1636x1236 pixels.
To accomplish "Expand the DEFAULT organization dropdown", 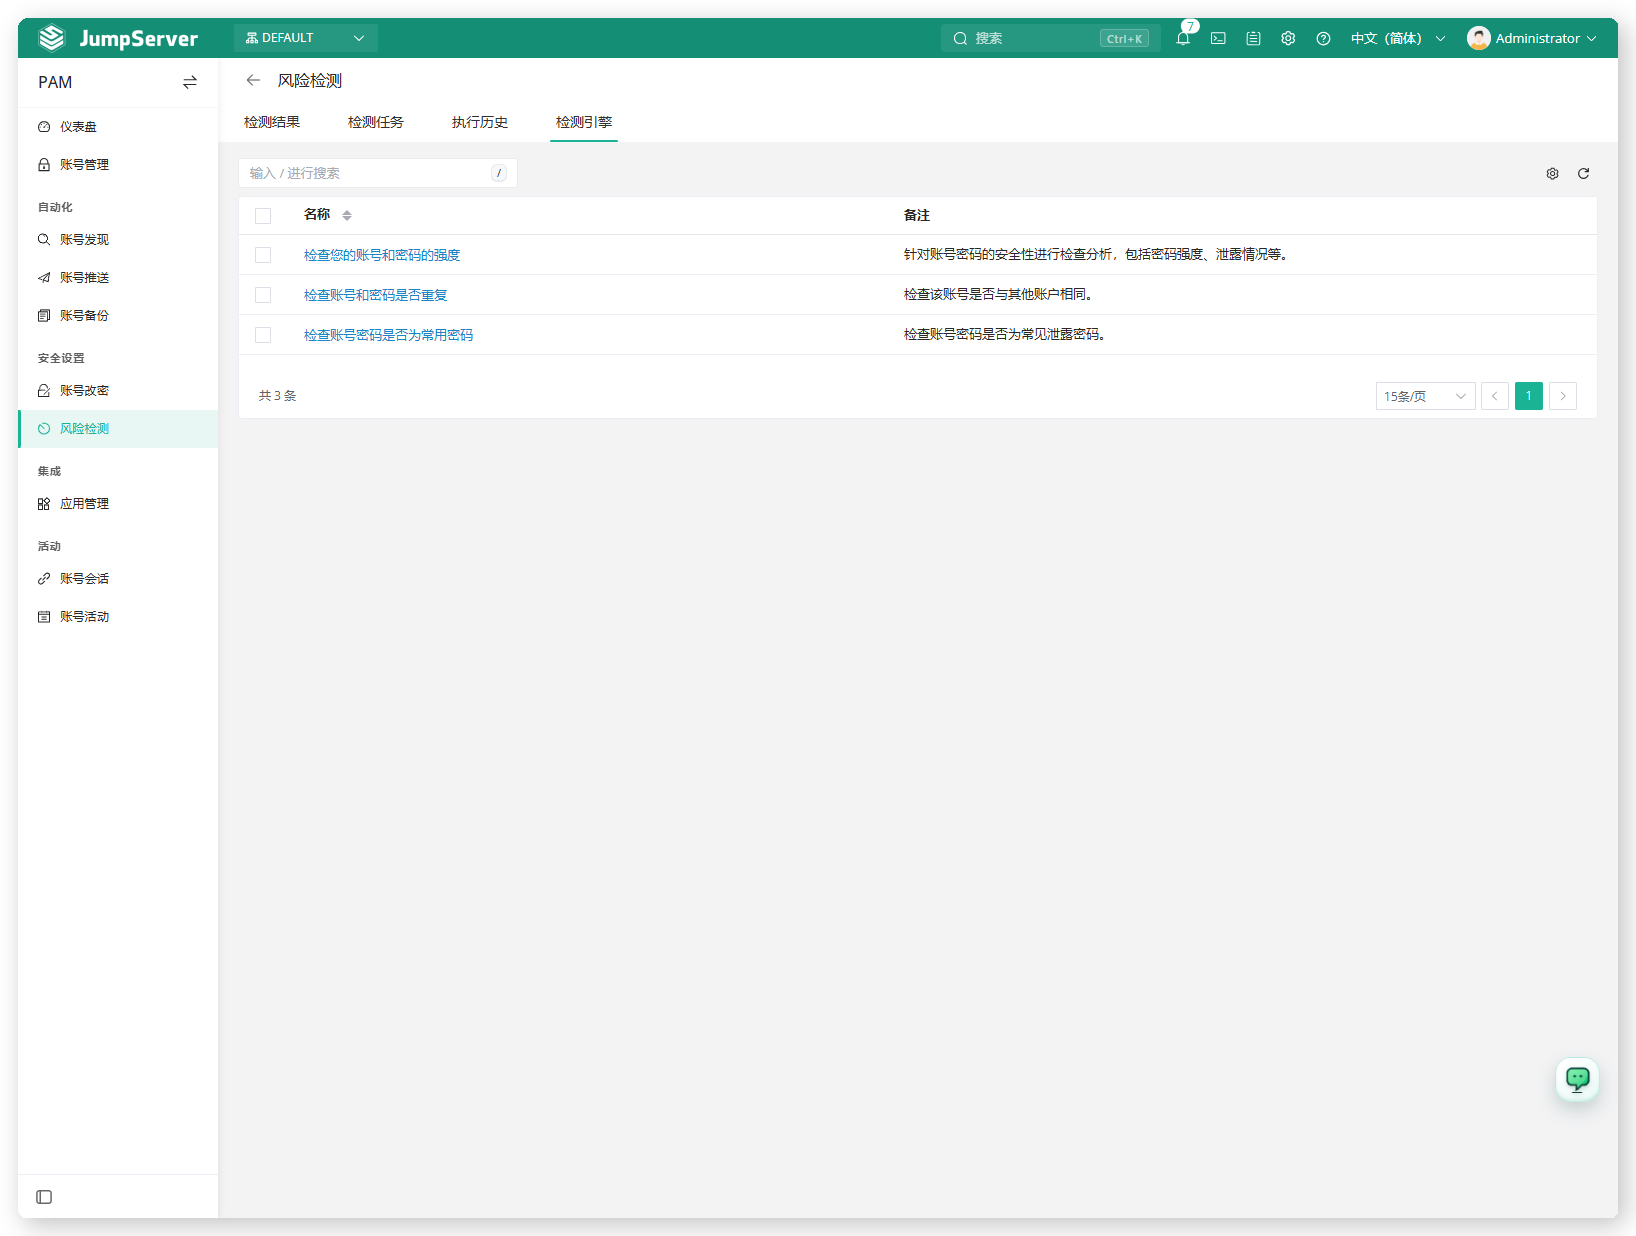I will [x=306, y=38].
